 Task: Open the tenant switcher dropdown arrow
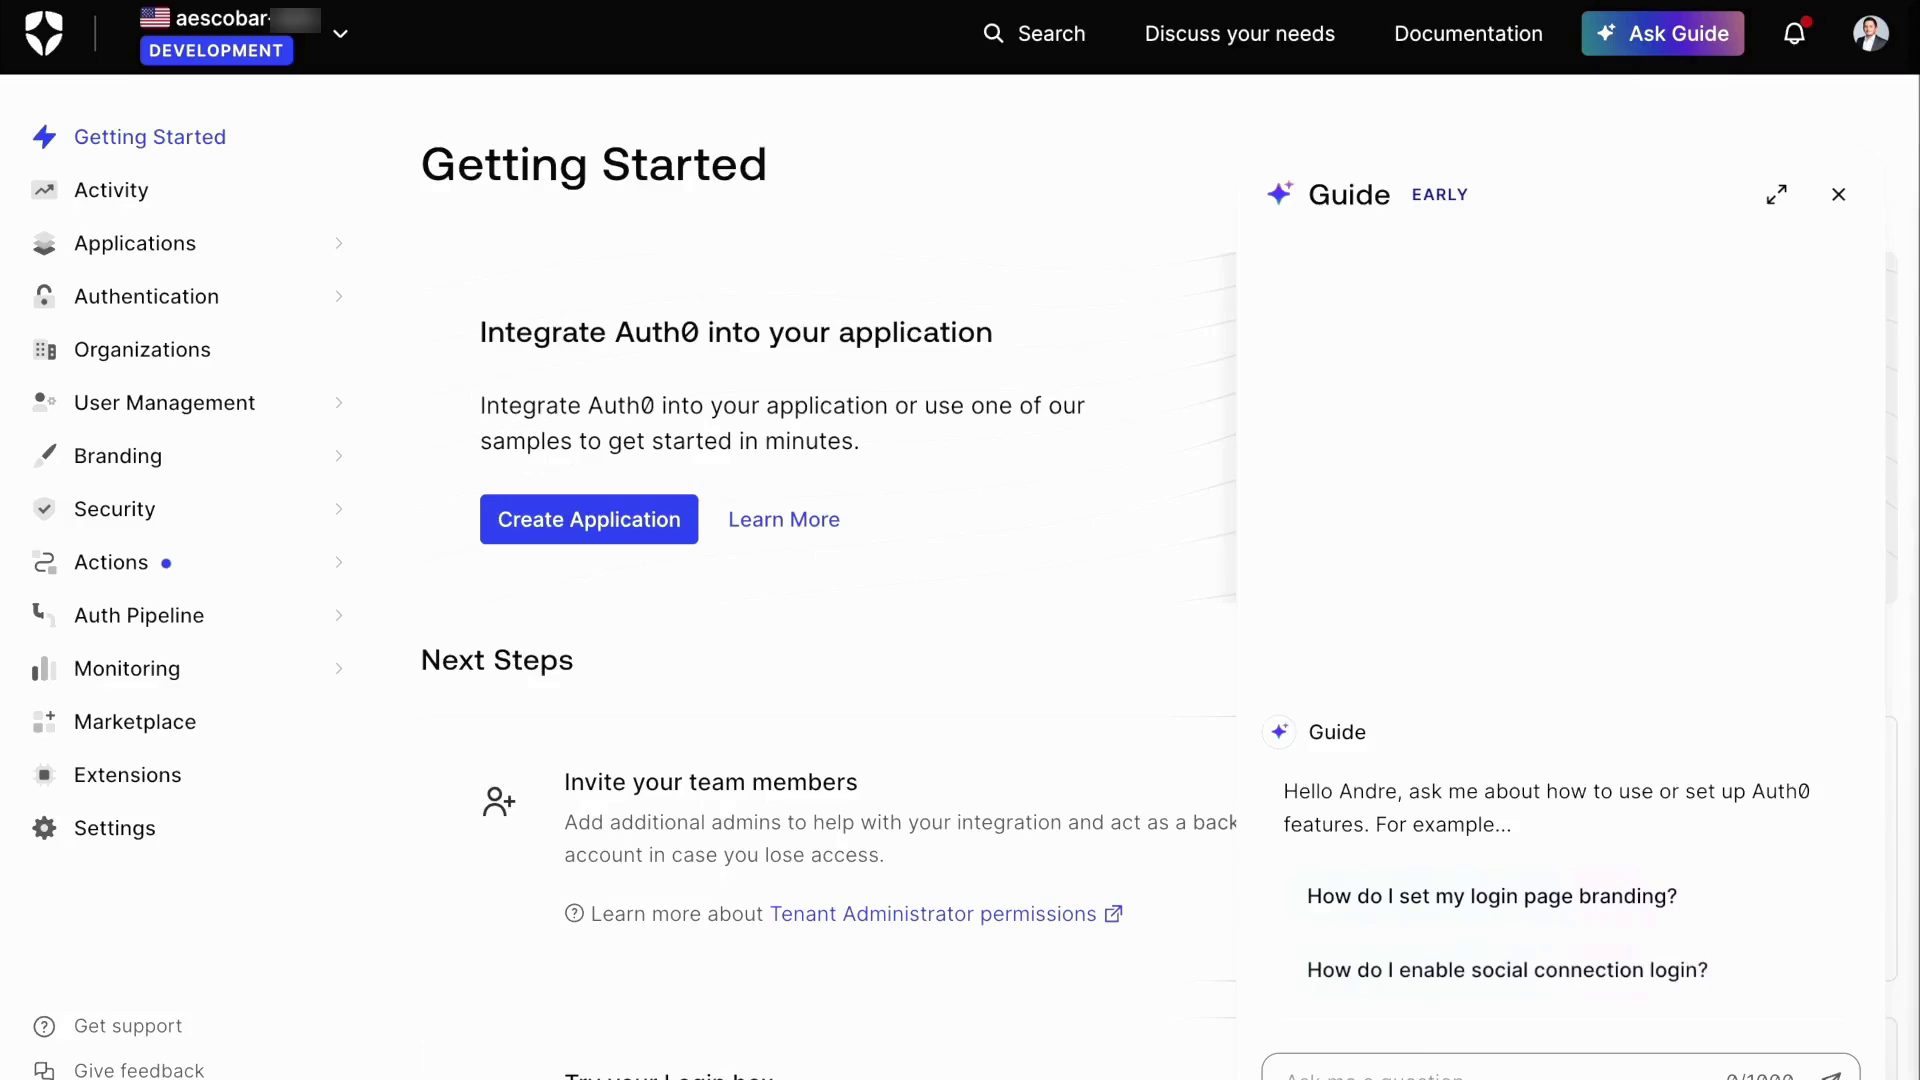340,34
